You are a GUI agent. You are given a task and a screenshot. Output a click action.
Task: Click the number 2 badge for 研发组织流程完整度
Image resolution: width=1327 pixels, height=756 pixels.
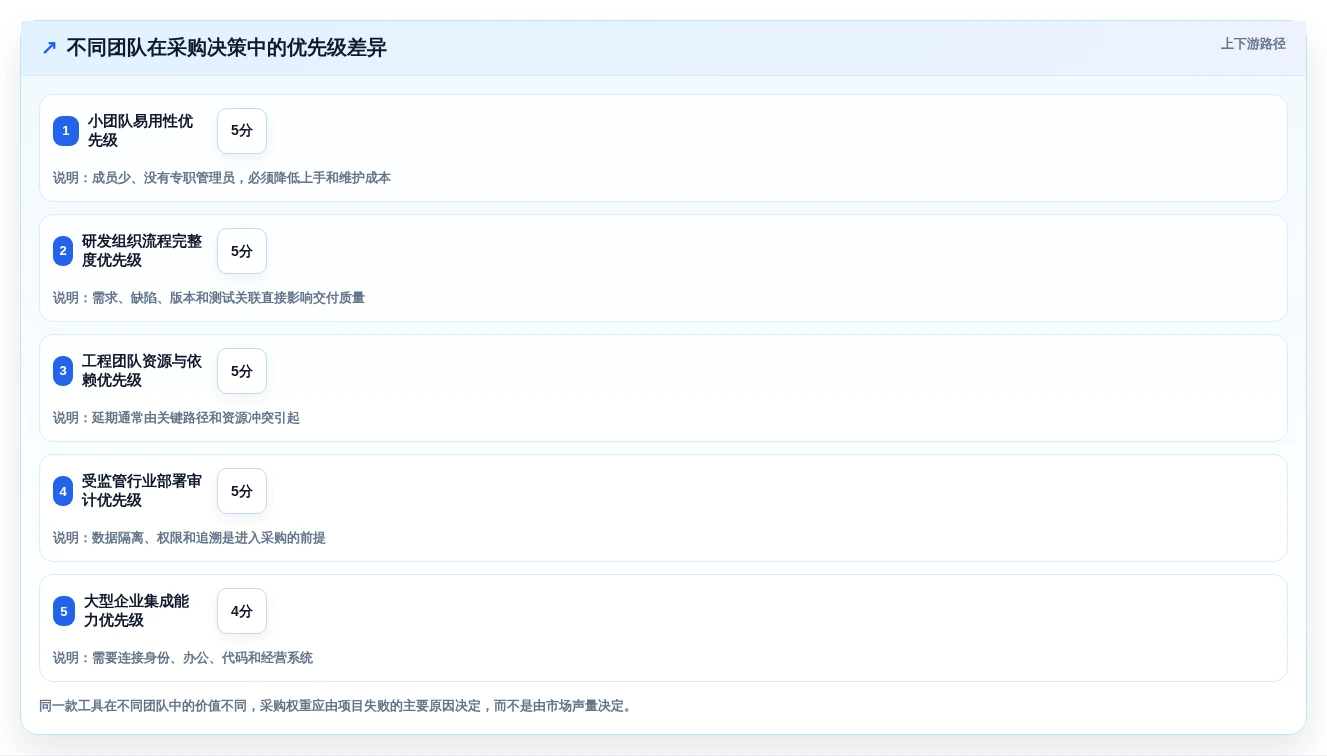tap(63, 251)
